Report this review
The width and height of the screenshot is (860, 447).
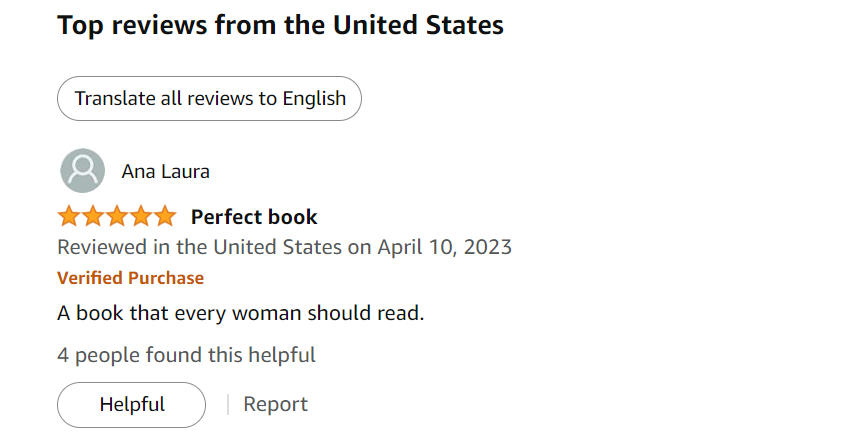(275, 404)
